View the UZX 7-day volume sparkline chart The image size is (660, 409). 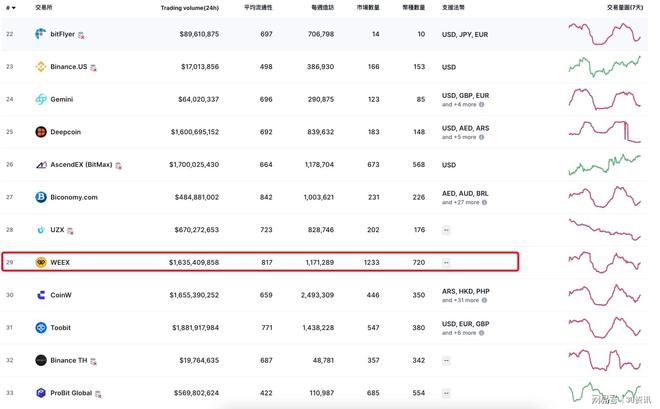[x=604, y=229]
